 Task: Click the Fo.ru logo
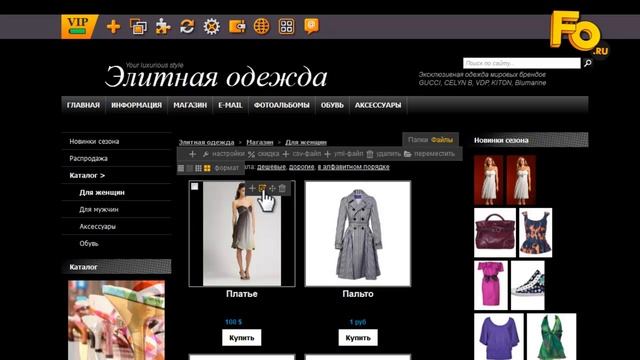click(x=578, y=33)
